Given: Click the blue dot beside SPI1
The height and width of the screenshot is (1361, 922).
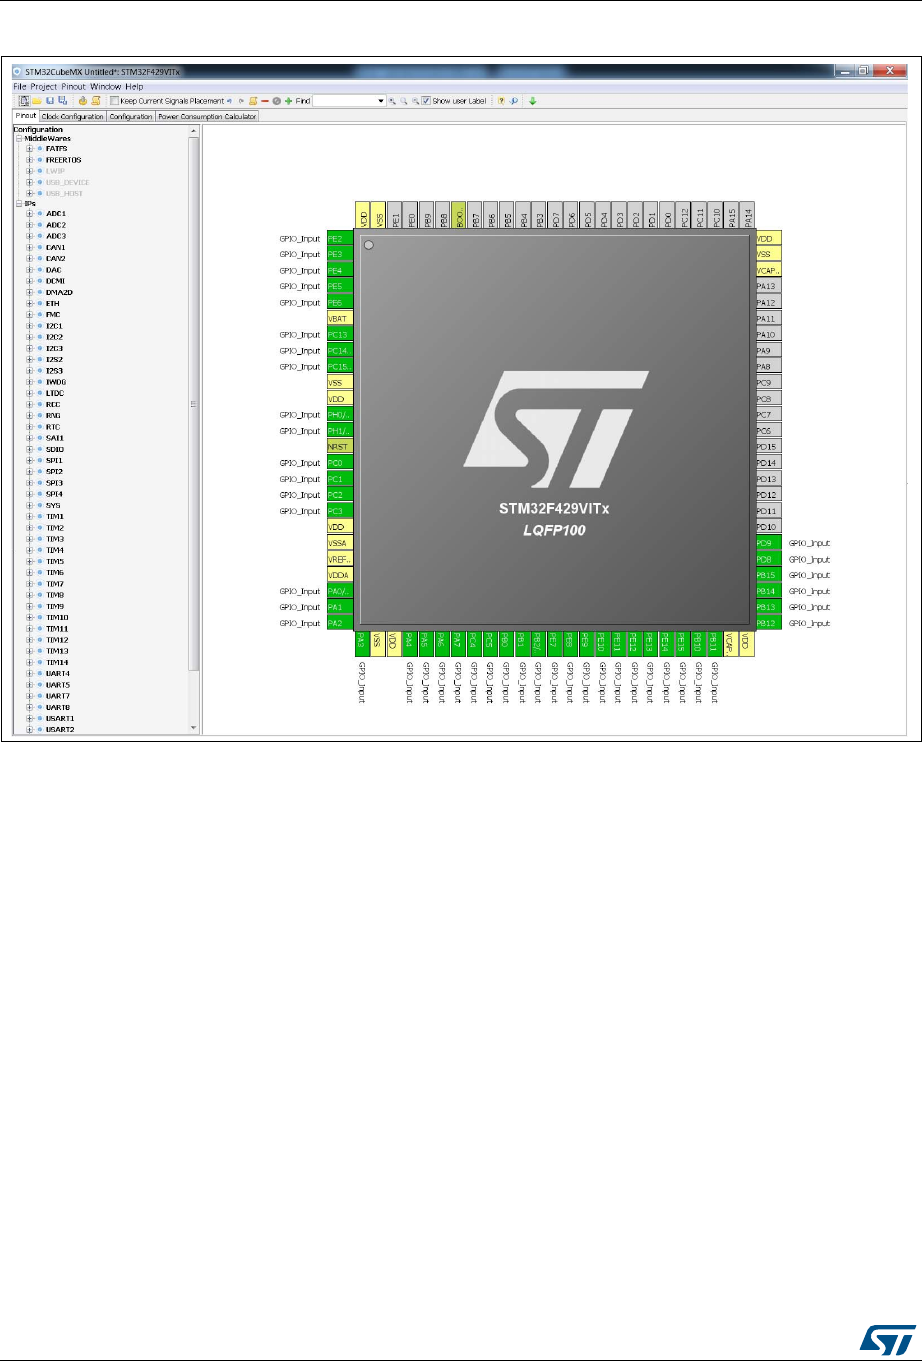Looking at the screenshot, I should pyautogui.click(x=40, y=460).
